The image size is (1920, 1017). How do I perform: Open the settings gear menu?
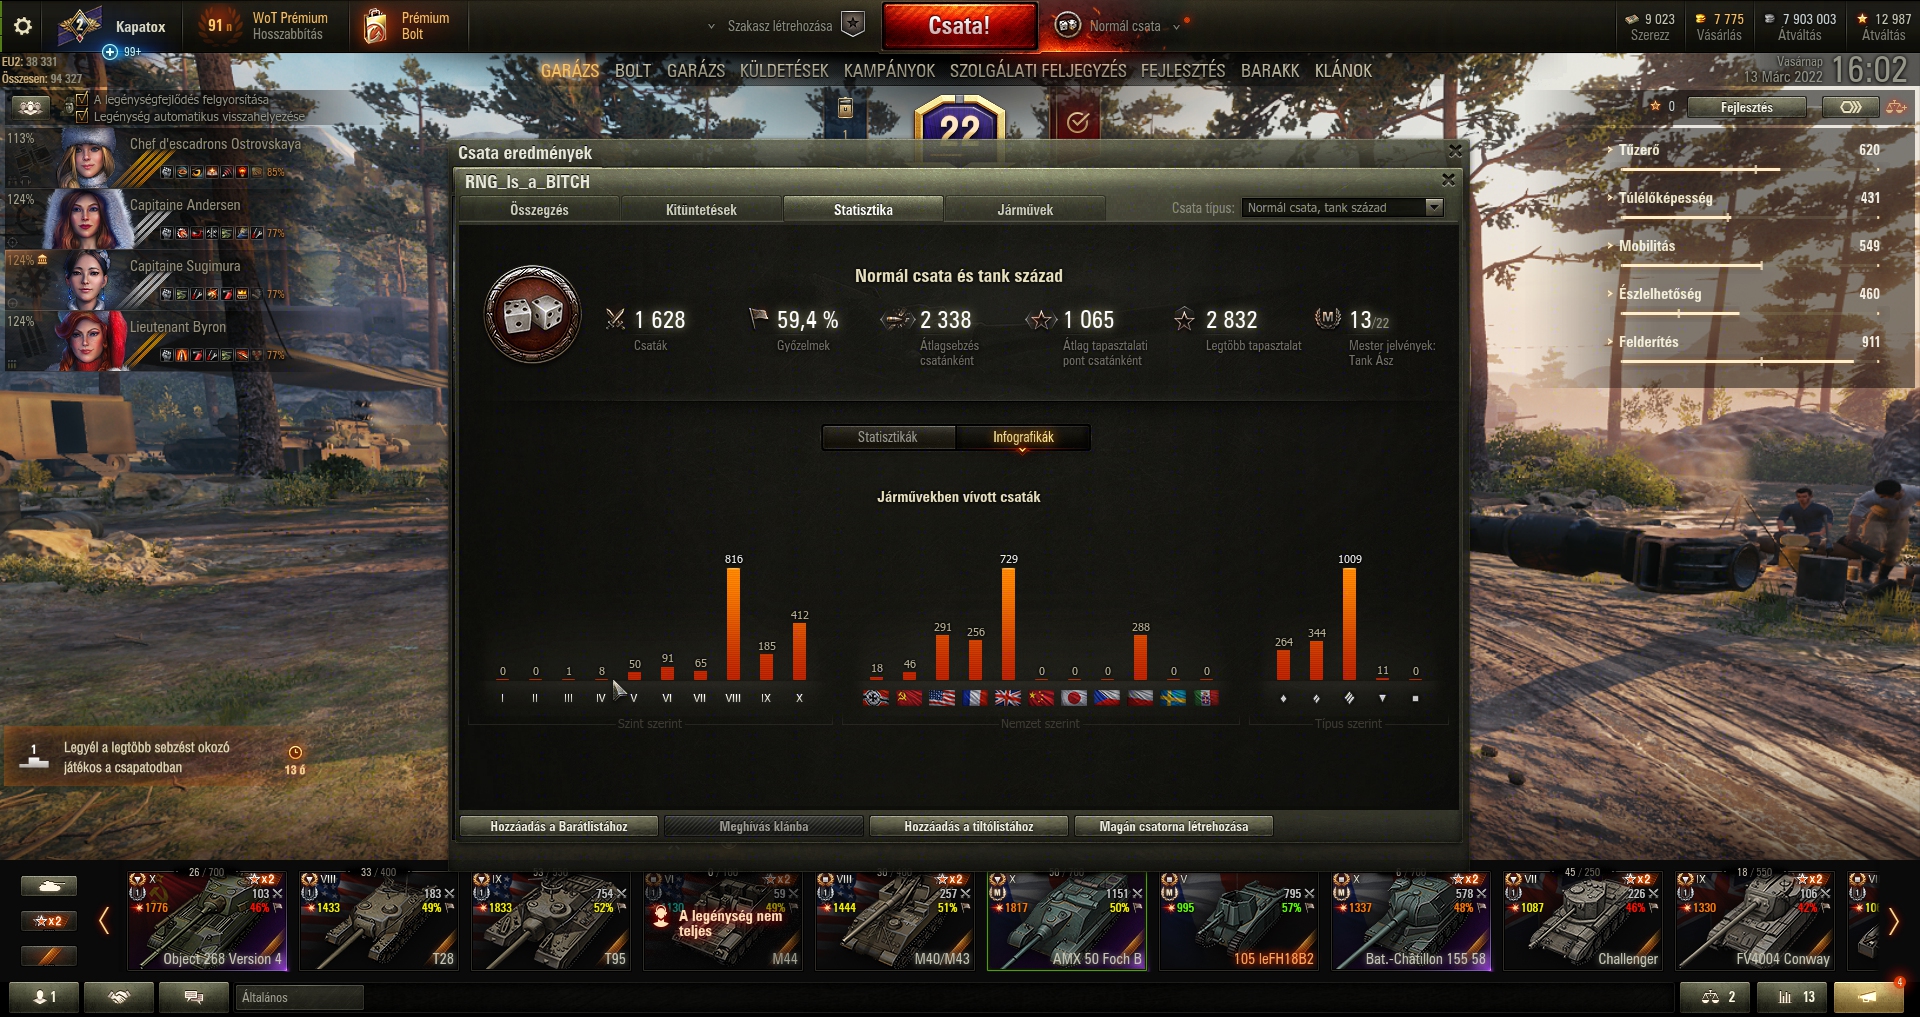pyautogui.click(x=23, y=26)
